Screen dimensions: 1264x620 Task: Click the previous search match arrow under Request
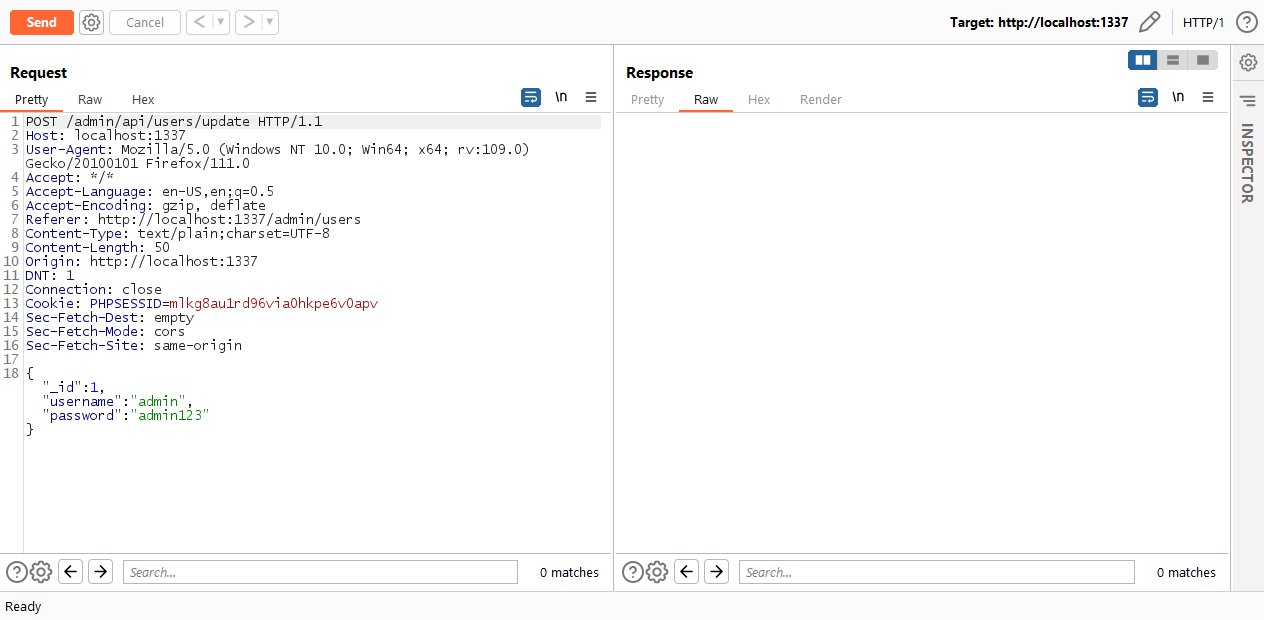pyautogui.click(x=70, y=571)
